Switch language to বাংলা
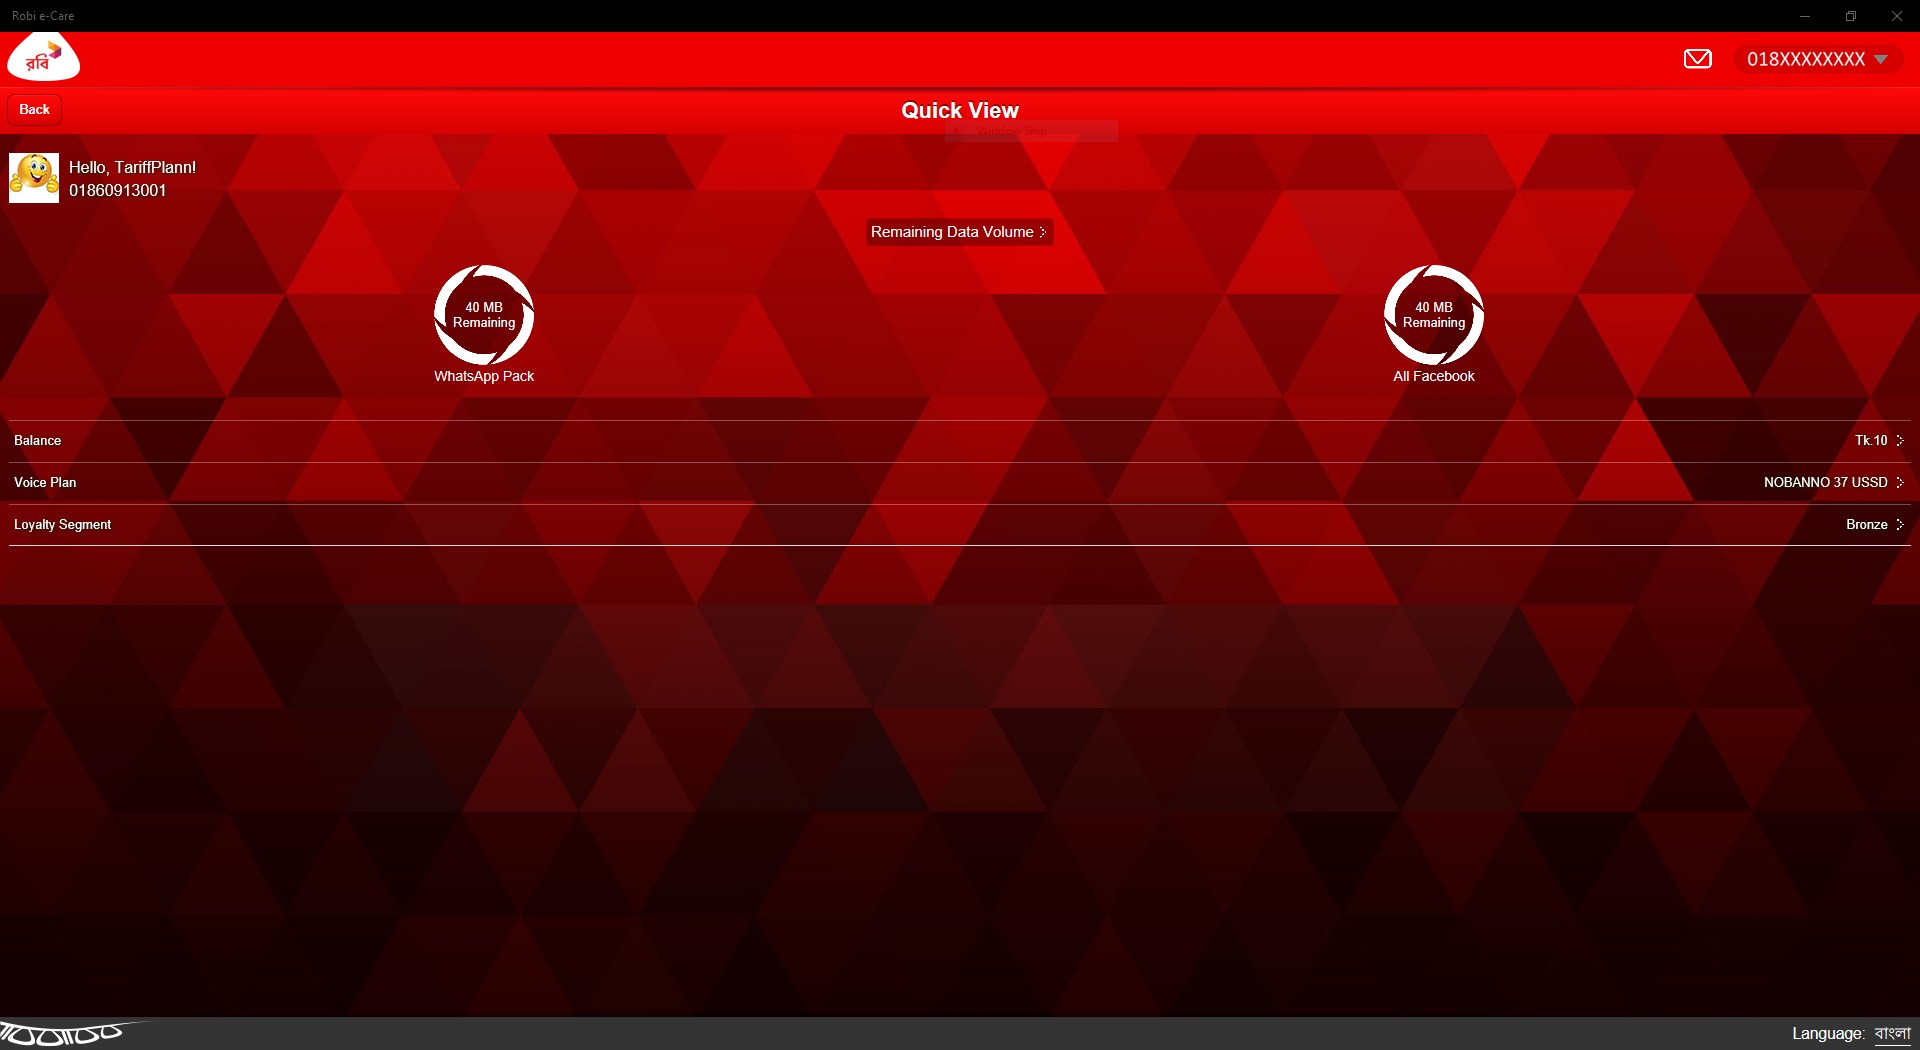Screen dimensions: 1920x1050 pos(1892,1033)
